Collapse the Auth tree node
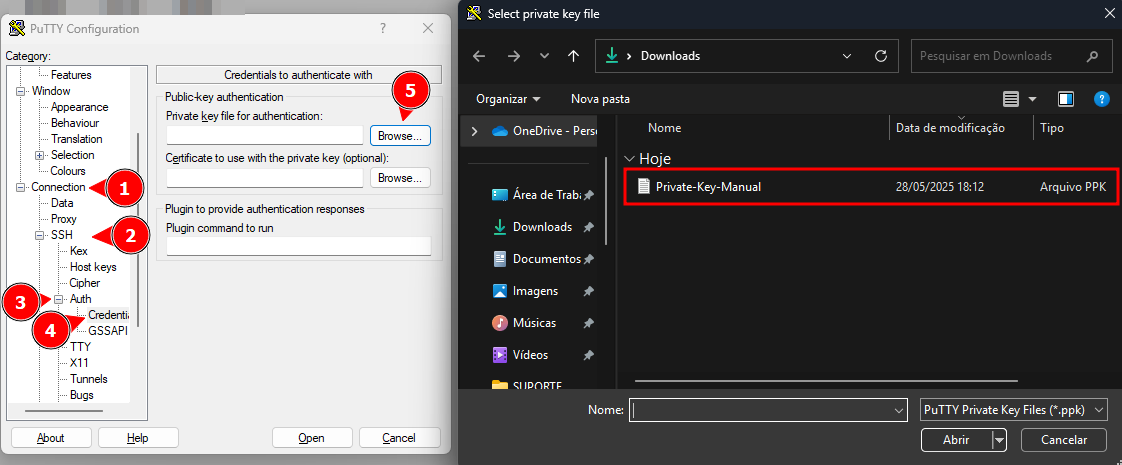The height and width of the screenshot is (465, 1122). coord(59,299)
